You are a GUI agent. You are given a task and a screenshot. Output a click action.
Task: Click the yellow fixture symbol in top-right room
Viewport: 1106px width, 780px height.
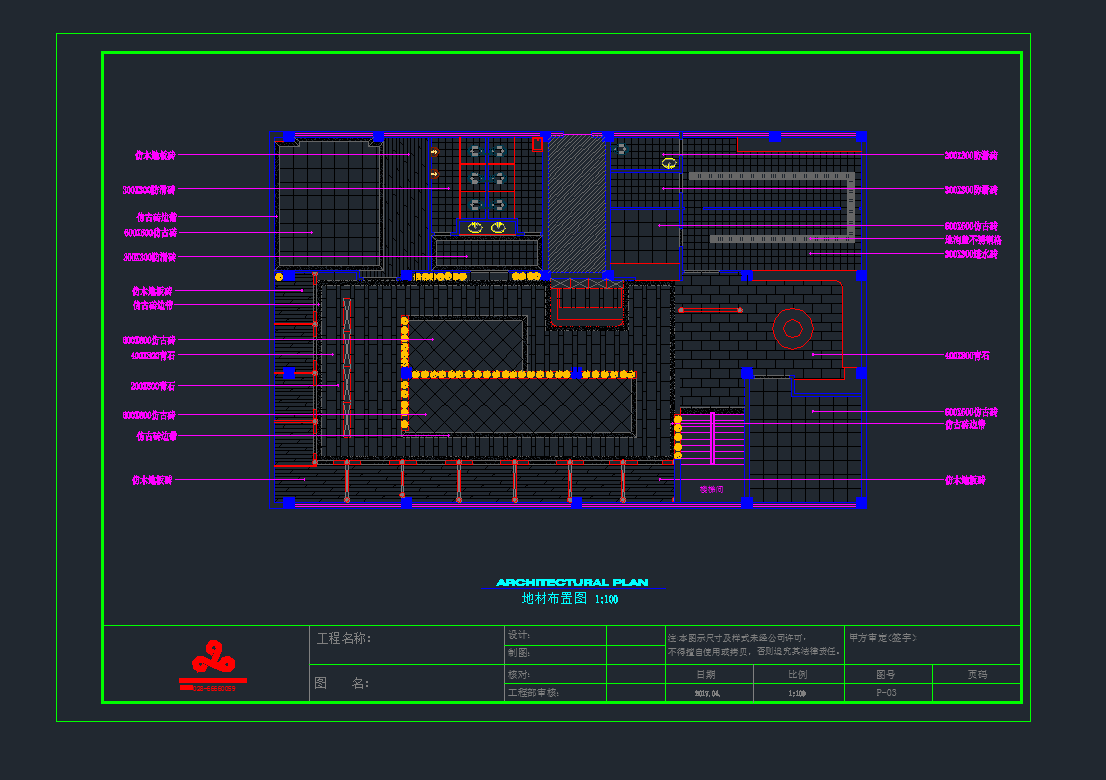pos(669,163)
